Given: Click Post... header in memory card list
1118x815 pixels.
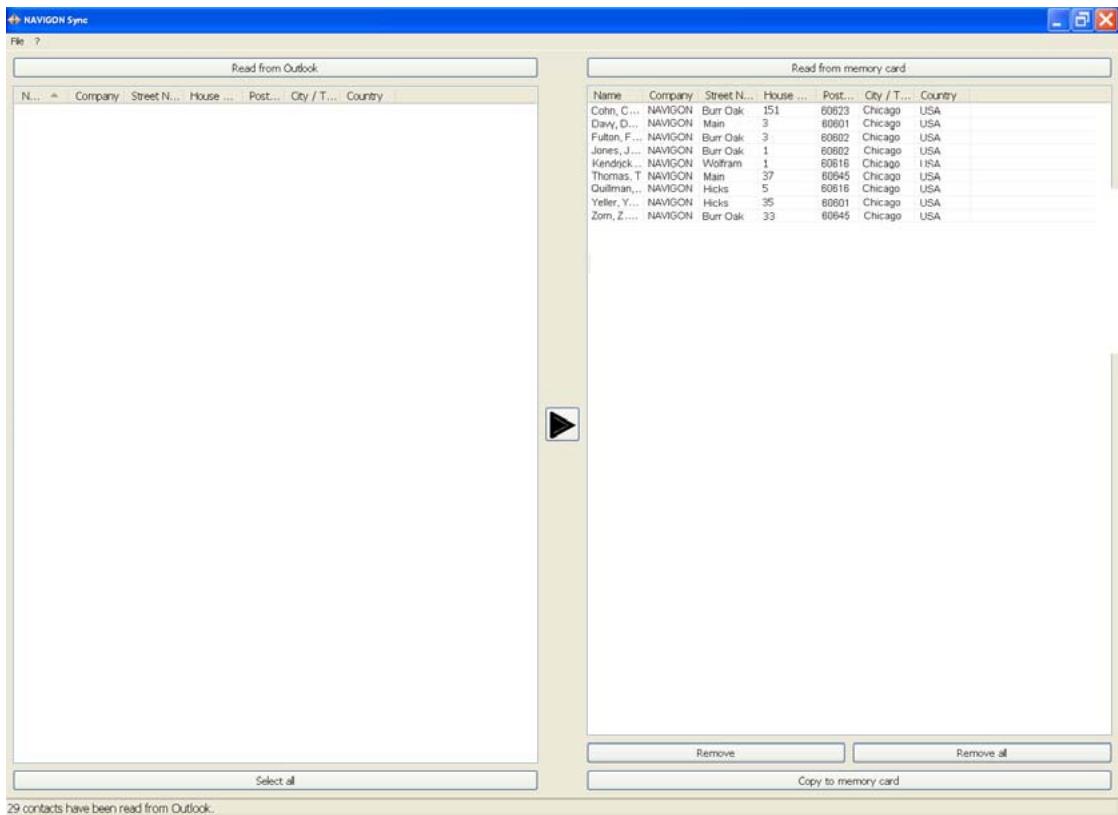Looking at the screenshot, I should (x=838, y=95).
